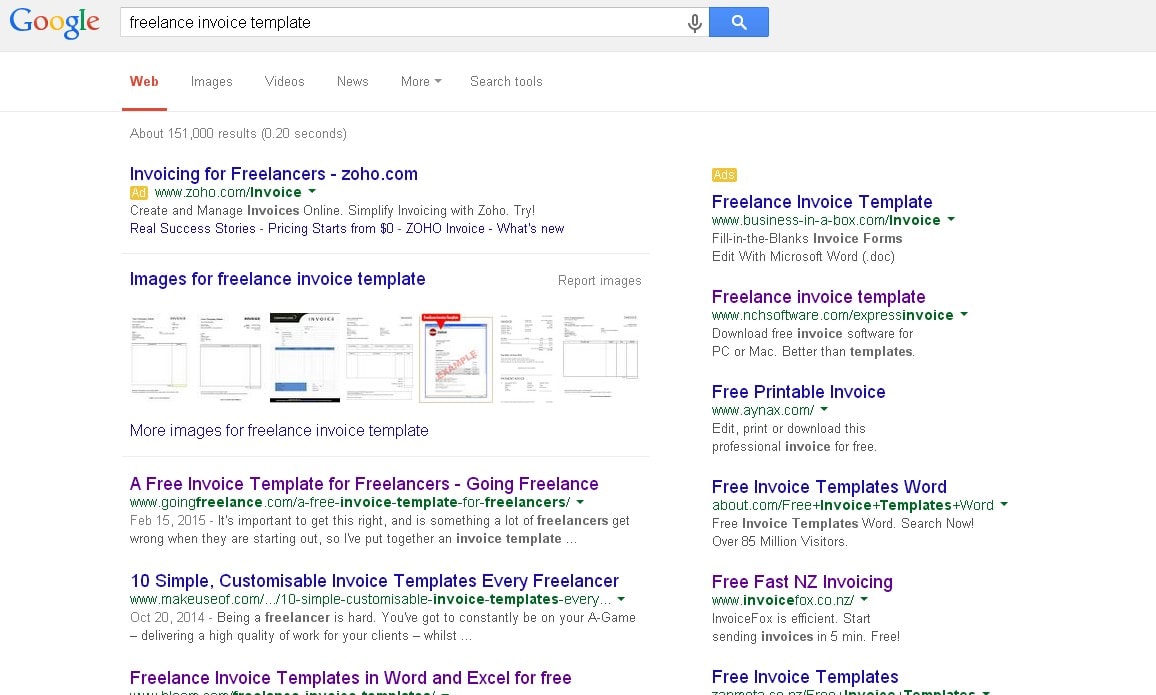
Task: Open the first invoice image thumbnail
Action: (159, 357)
